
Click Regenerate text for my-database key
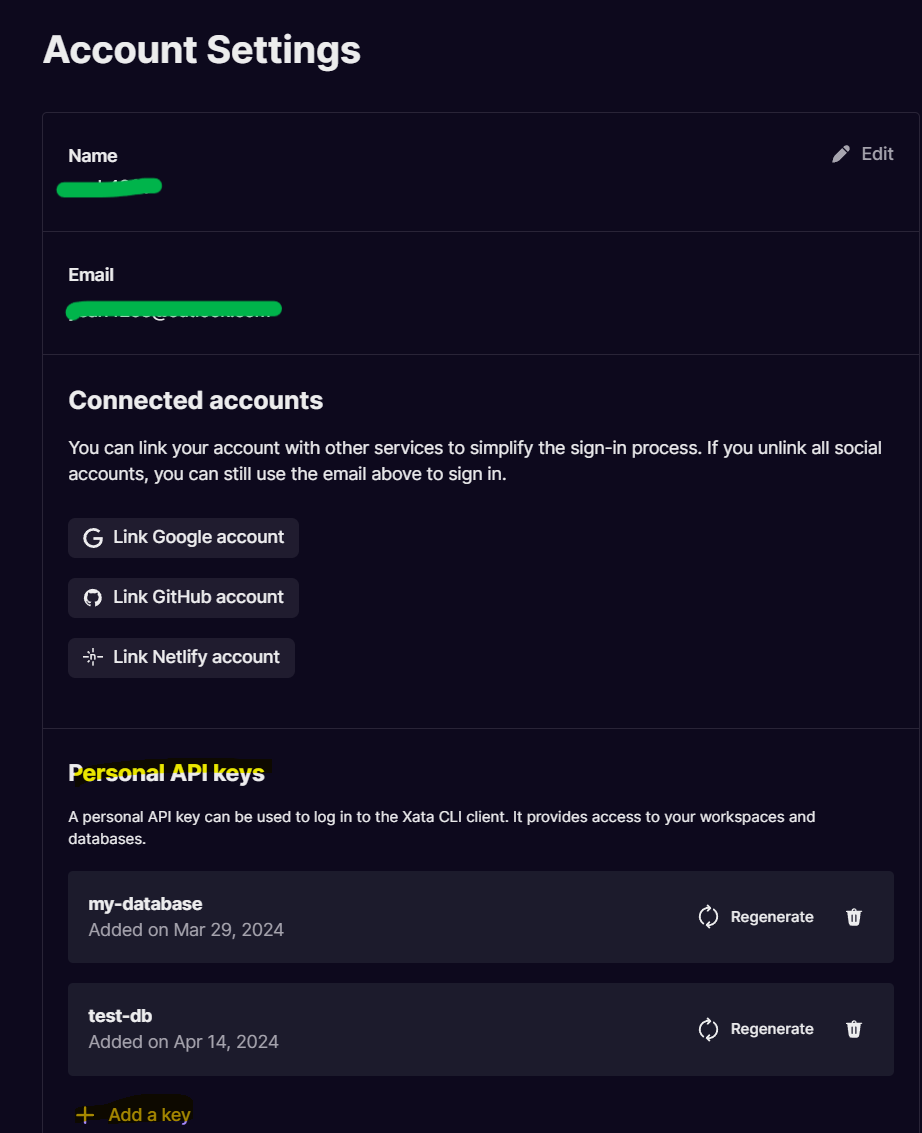[772, 917]
